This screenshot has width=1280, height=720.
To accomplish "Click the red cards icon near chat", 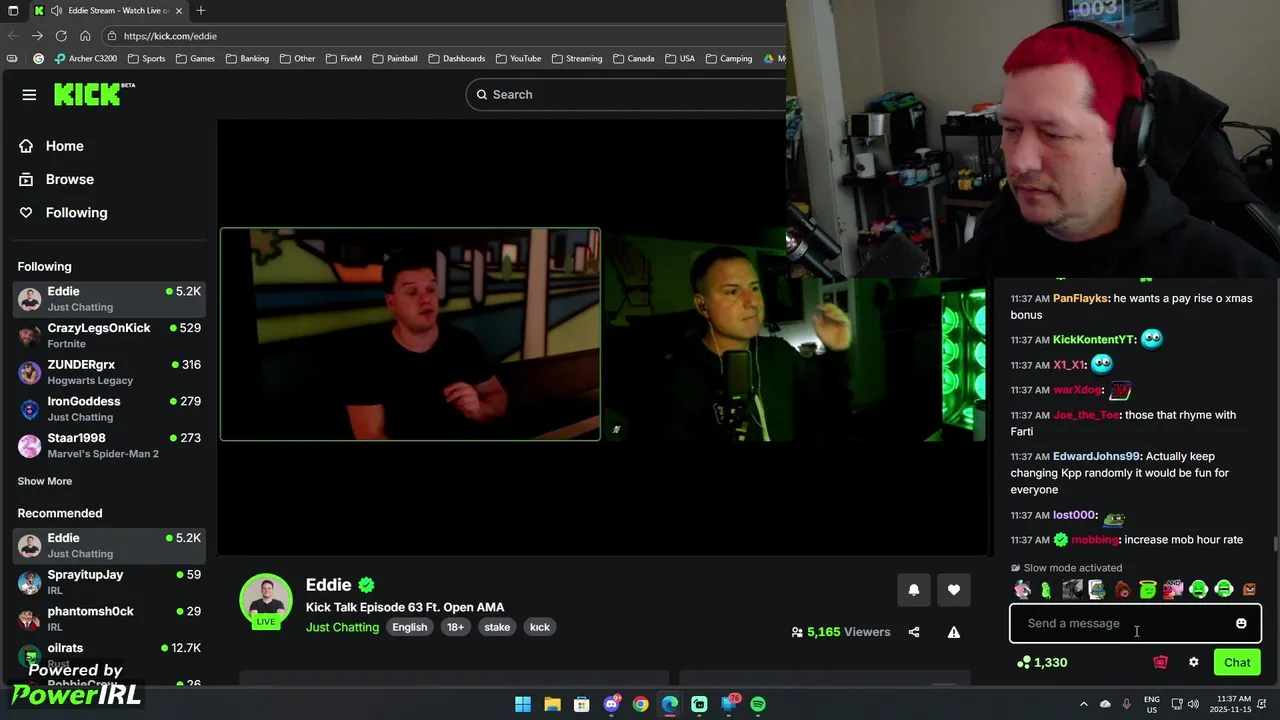I will click(x=1160, y=662).
